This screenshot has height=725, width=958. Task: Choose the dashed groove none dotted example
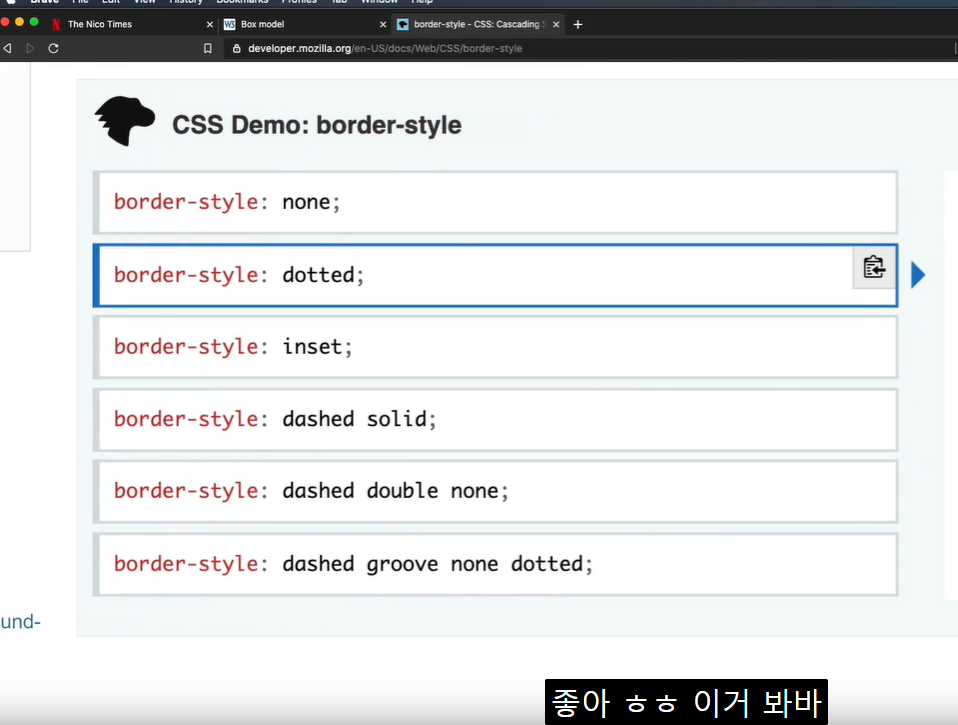(x=495, y=564)
